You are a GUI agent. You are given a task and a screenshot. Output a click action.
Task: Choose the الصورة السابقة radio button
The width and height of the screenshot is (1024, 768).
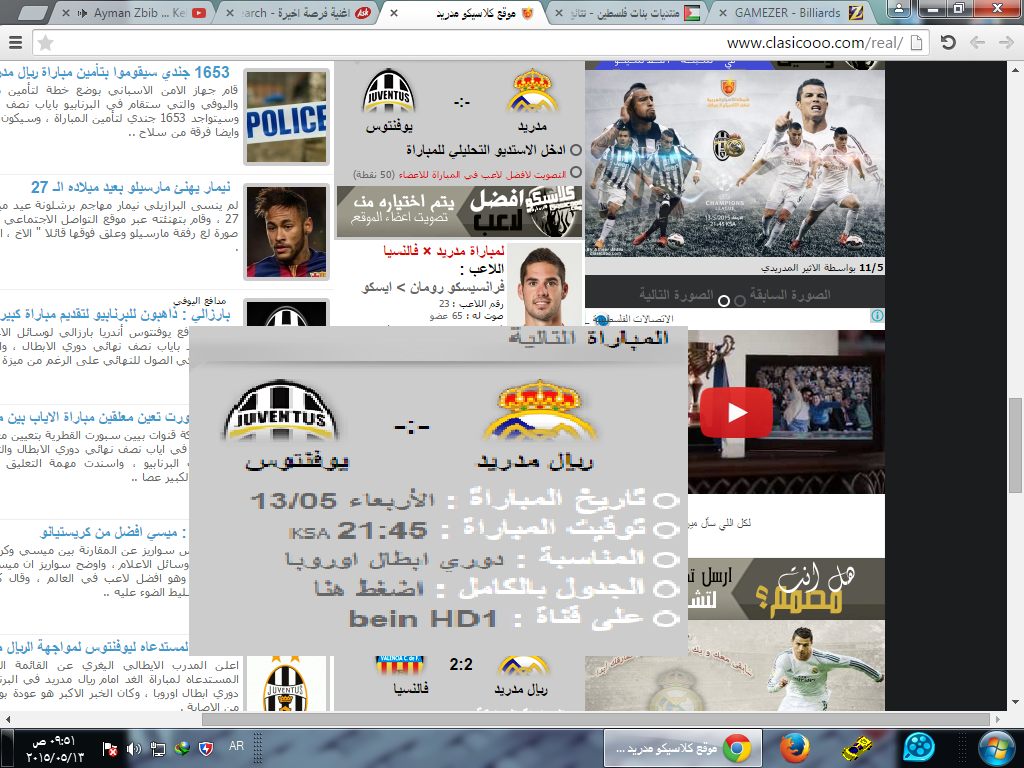[740, 301]
